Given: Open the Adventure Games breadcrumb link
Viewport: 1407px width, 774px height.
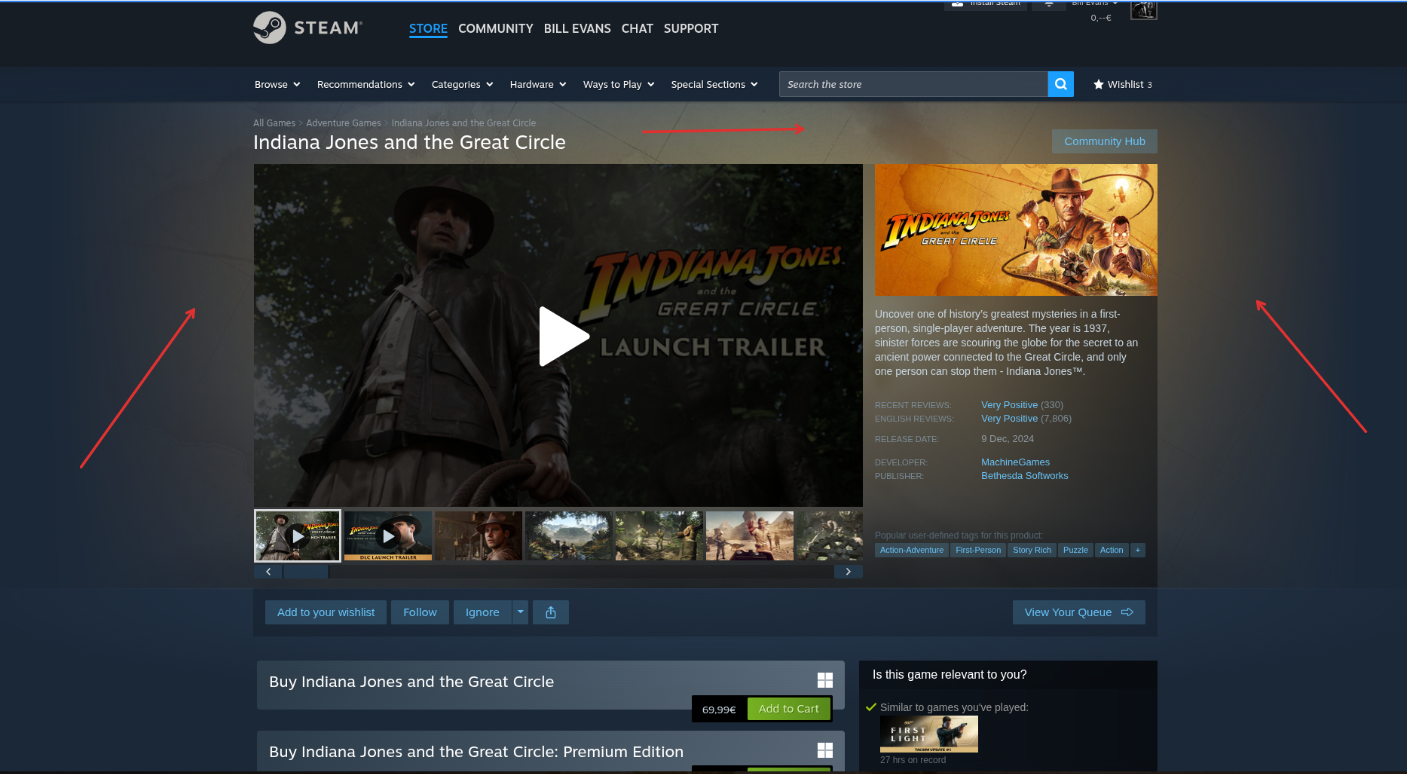Looking at the screenshot, I should coord(343,123).
